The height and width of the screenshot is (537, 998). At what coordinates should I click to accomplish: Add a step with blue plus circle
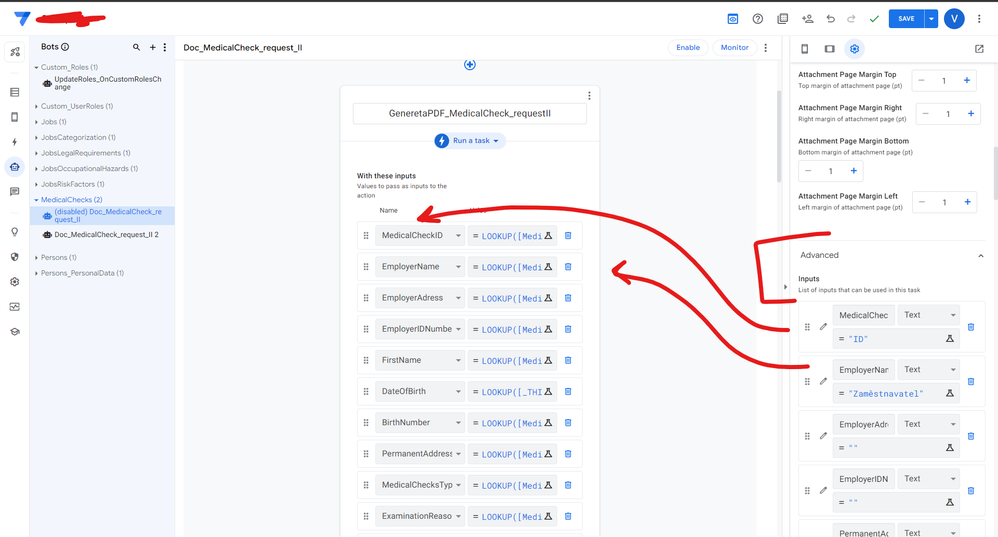pos(470,65)
